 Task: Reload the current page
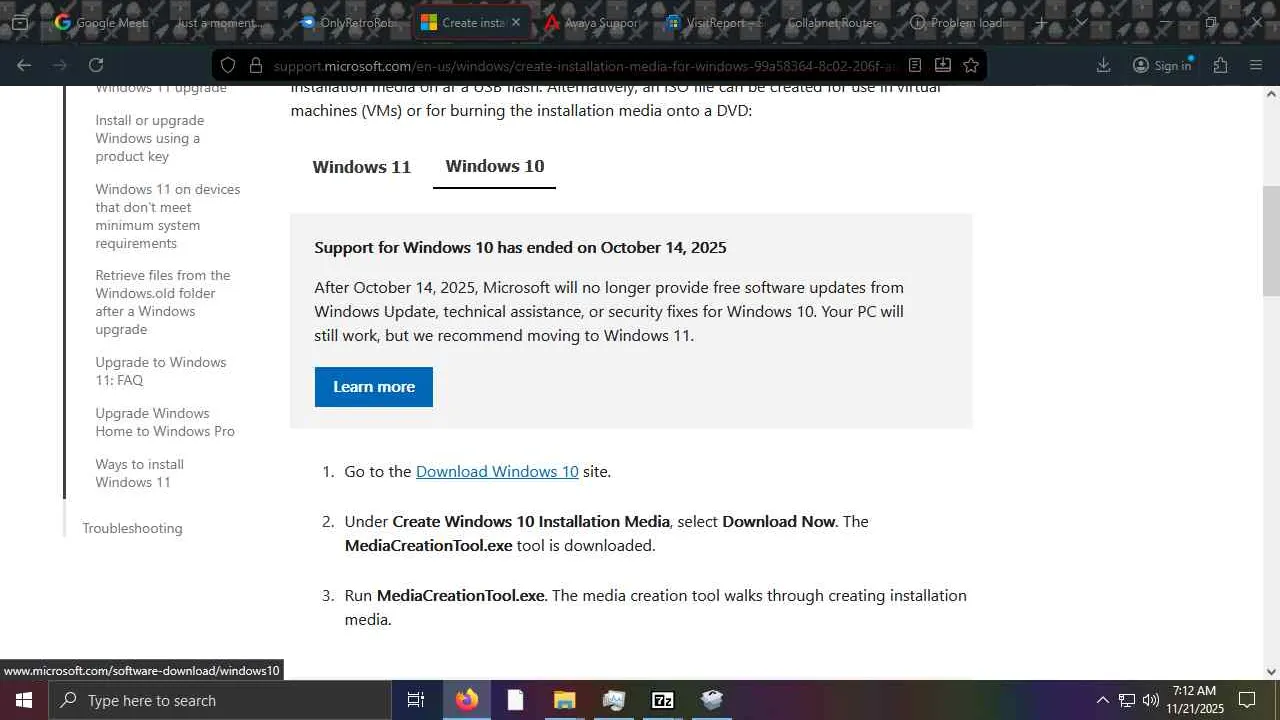96,65
